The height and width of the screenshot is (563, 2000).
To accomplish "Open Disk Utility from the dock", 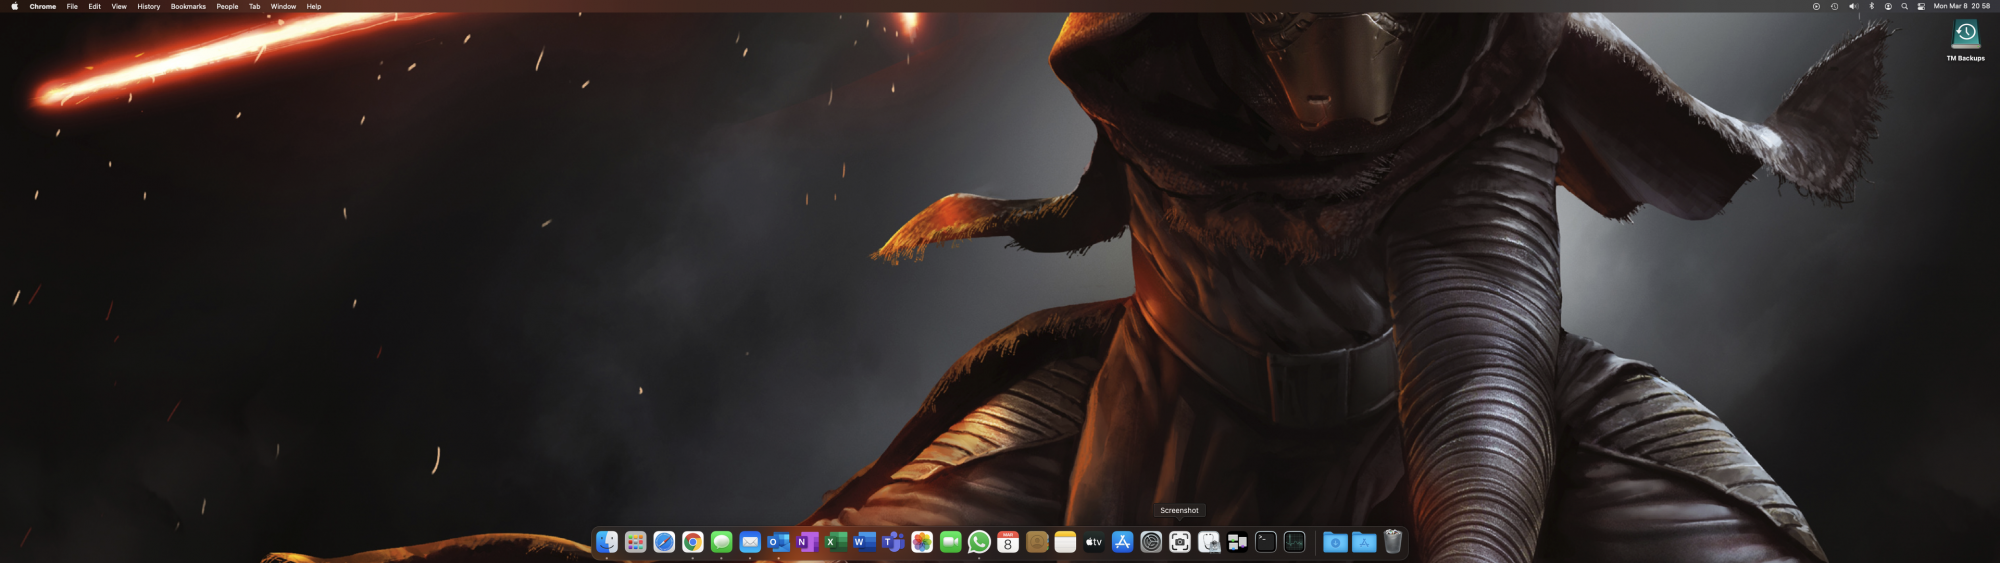I will pos(1209,542).
